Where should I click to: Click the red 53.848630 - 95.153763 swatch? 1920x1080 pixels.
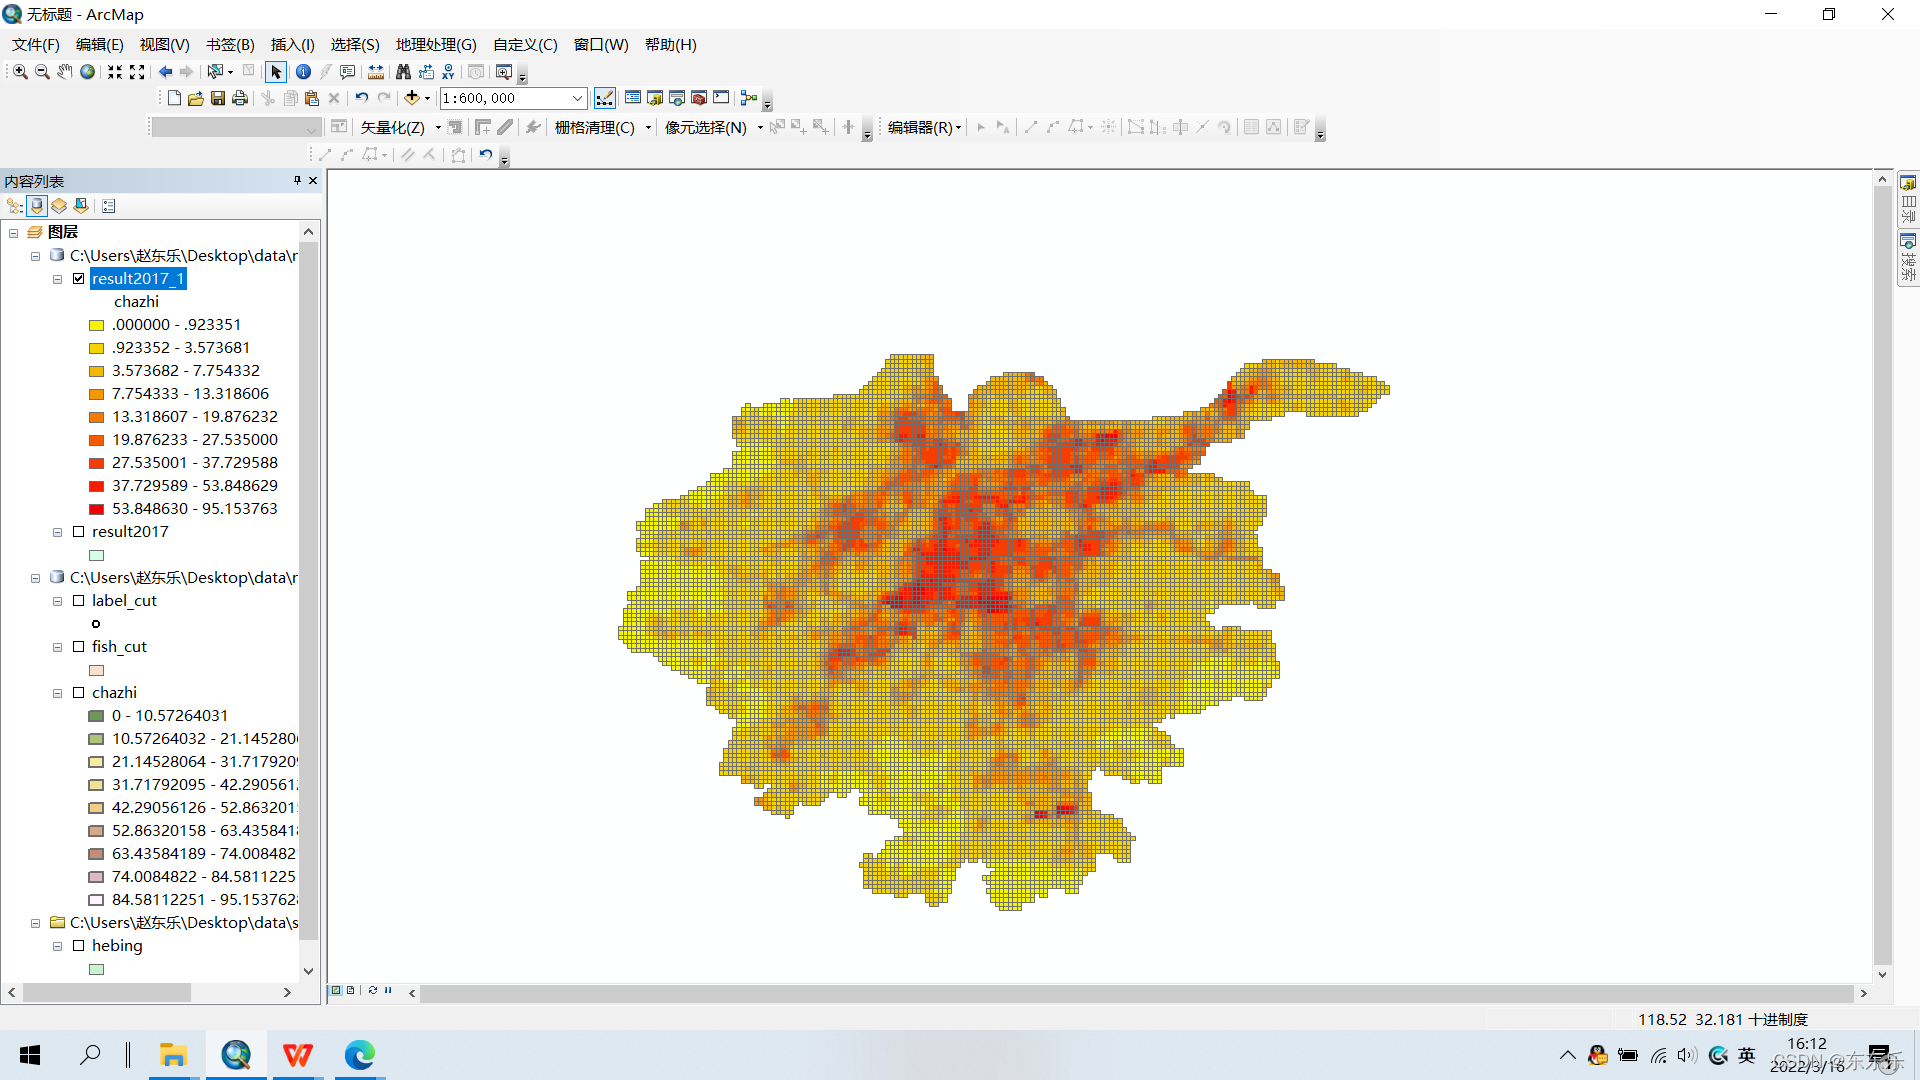coord(97,509)
